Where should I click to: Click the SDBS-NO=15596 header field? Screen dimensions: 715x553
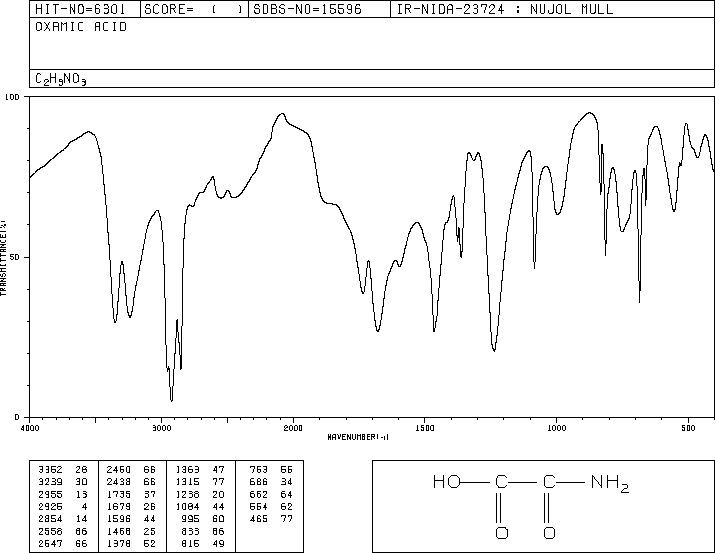(x=319, y=9)
